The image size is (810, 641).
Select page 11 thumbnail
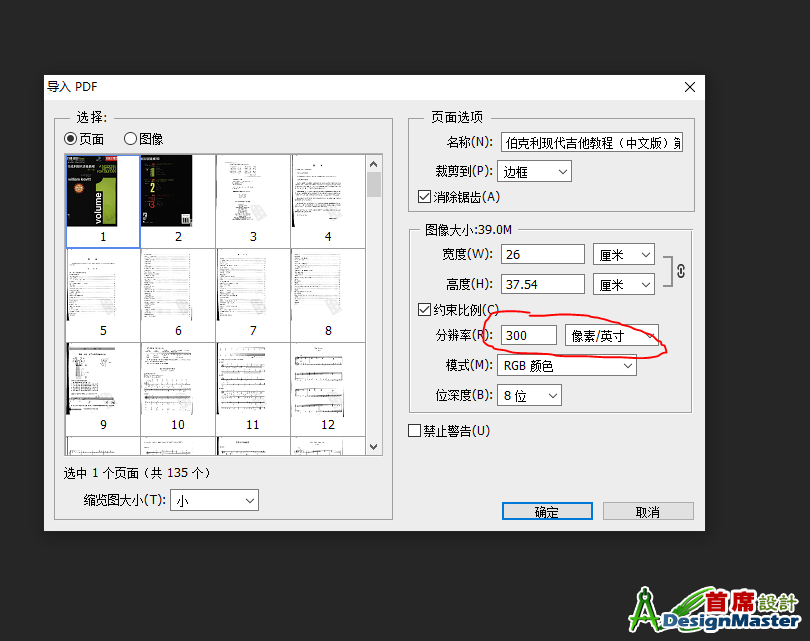(x=253, y=389)
